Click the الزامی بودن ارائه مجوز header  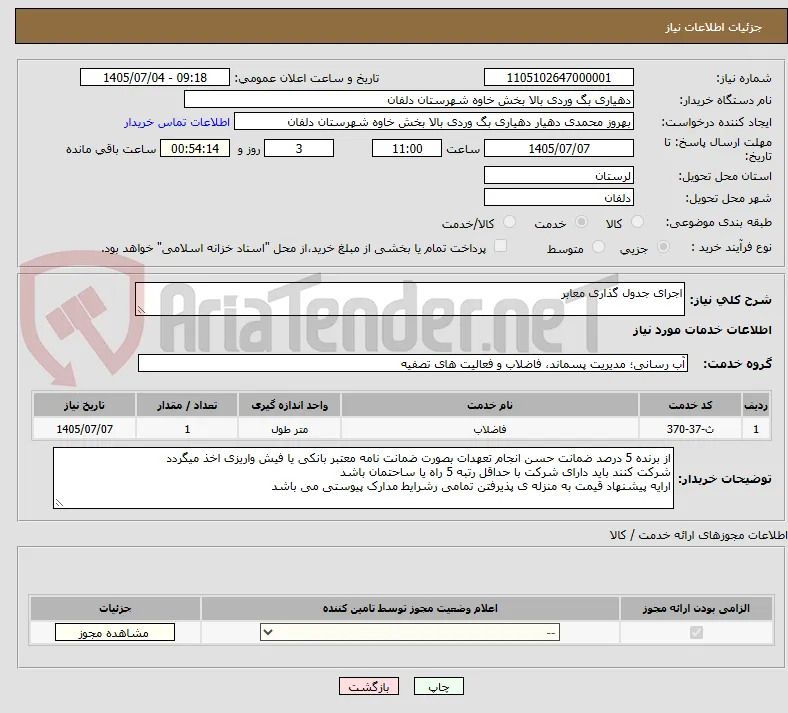[696, 608]
